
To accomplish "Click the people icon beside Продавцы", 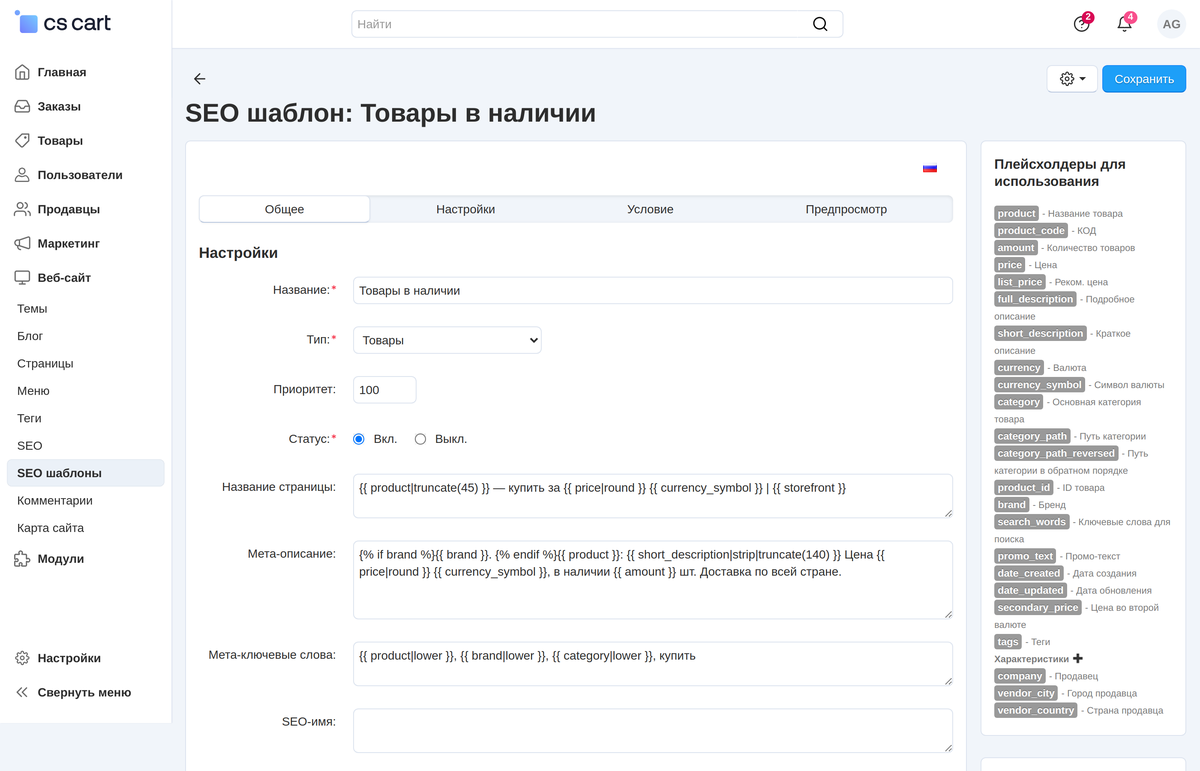I will [22, 209].
